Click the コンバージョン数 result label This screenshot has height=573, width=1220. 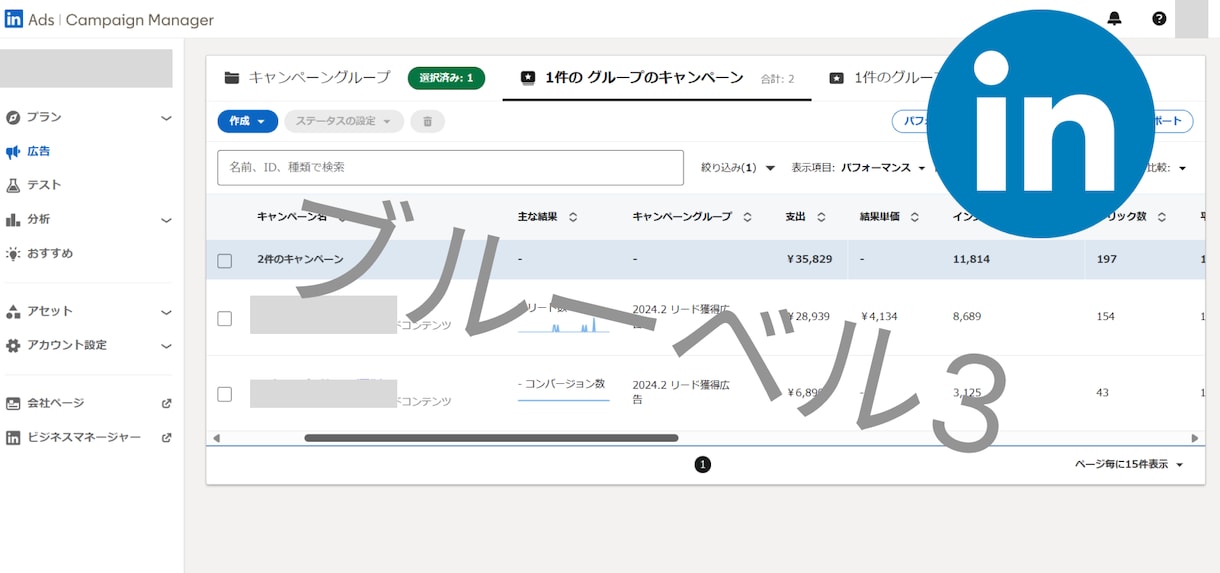(562, 383)
